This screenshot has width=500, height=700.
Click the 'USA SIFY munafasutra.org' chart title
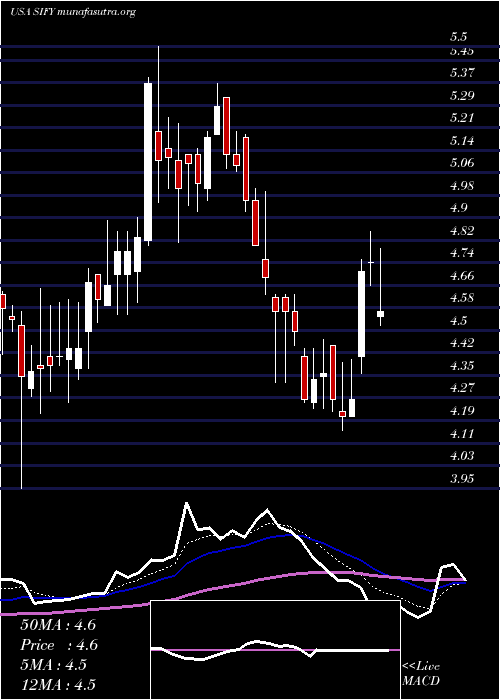(72, 12)
